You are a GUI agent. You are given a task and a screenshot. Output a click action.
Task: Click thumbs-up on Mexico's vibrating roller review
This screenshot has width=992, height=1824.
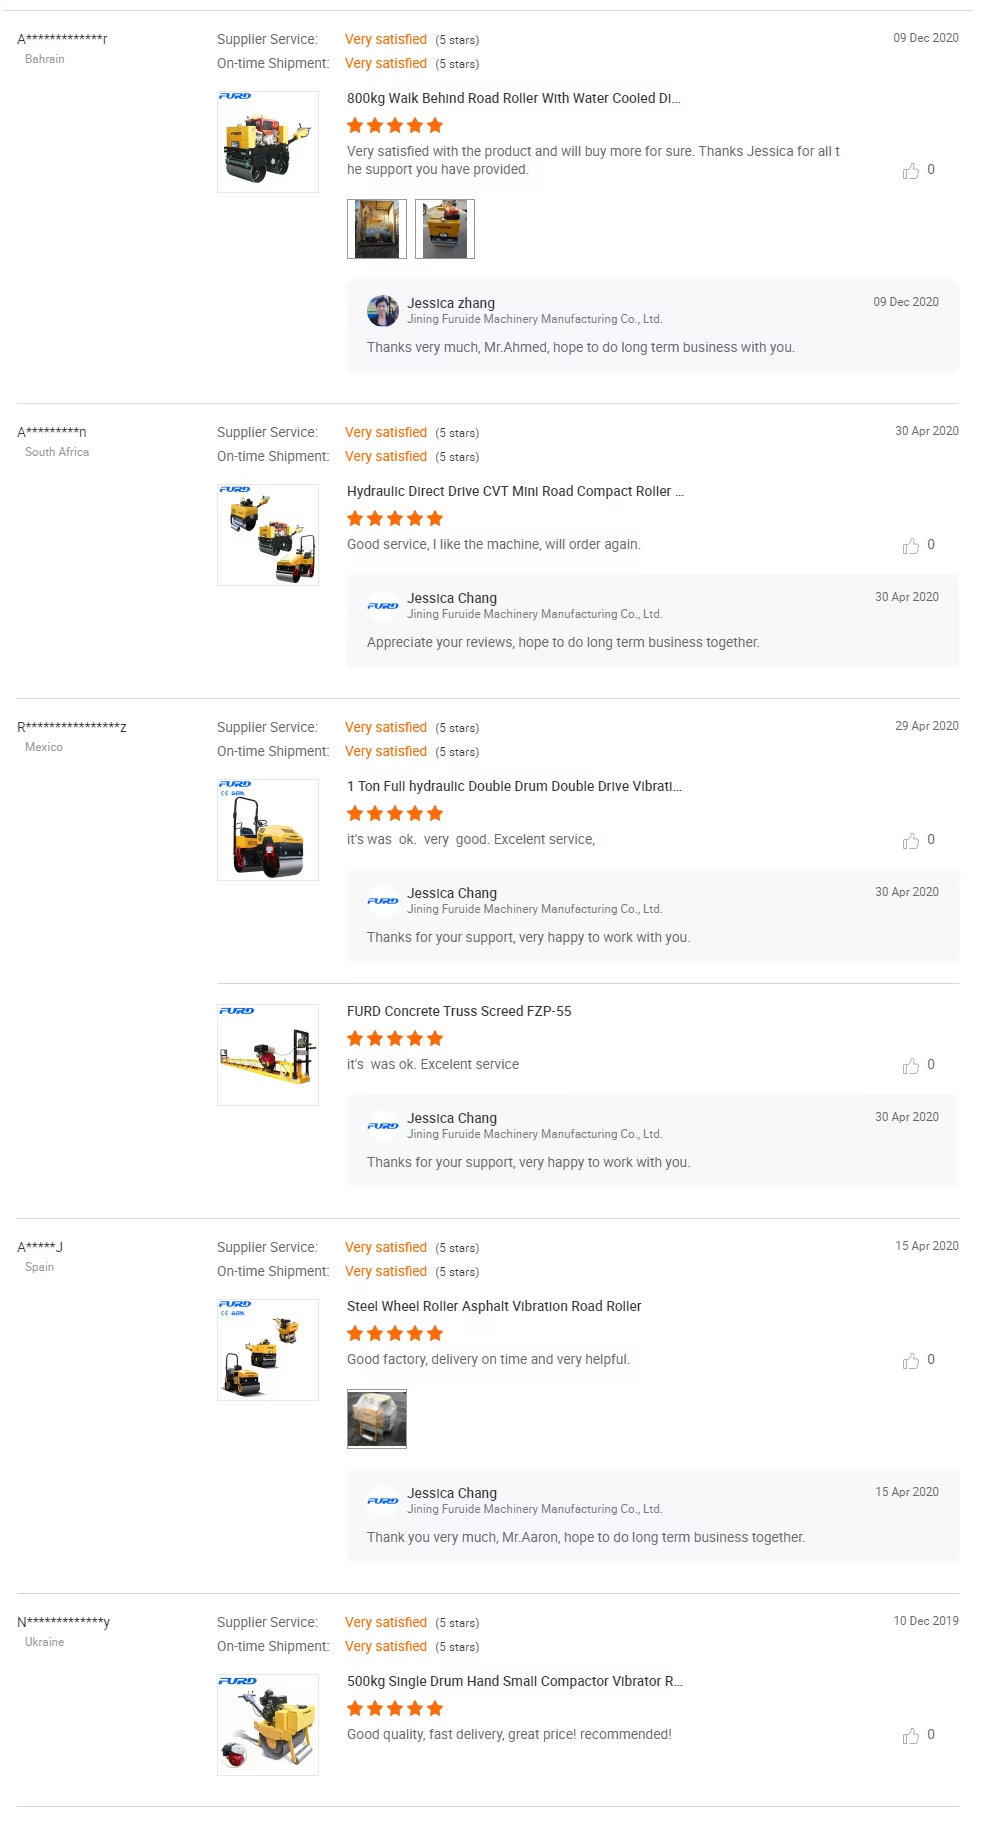911,840
